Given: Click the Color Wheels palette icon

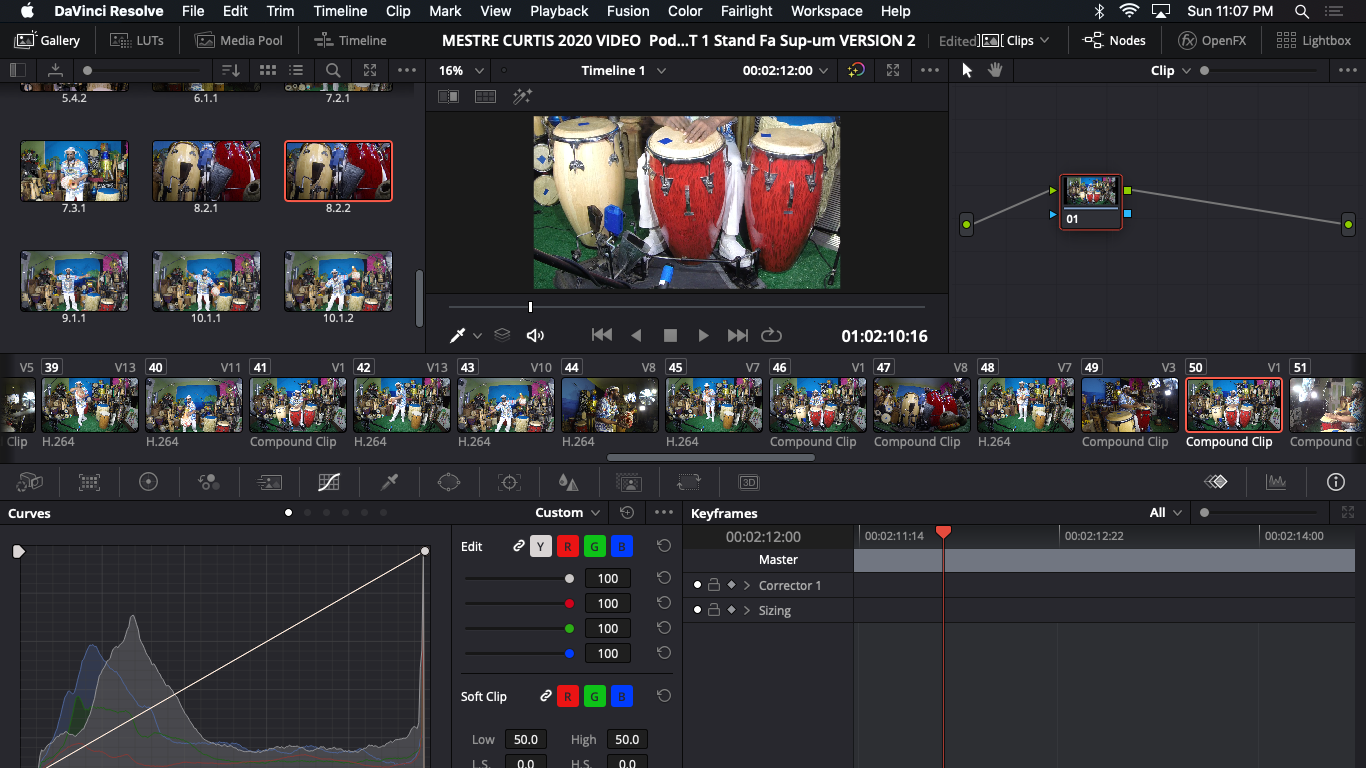Looking at the screenshot, I should [149, 482].
